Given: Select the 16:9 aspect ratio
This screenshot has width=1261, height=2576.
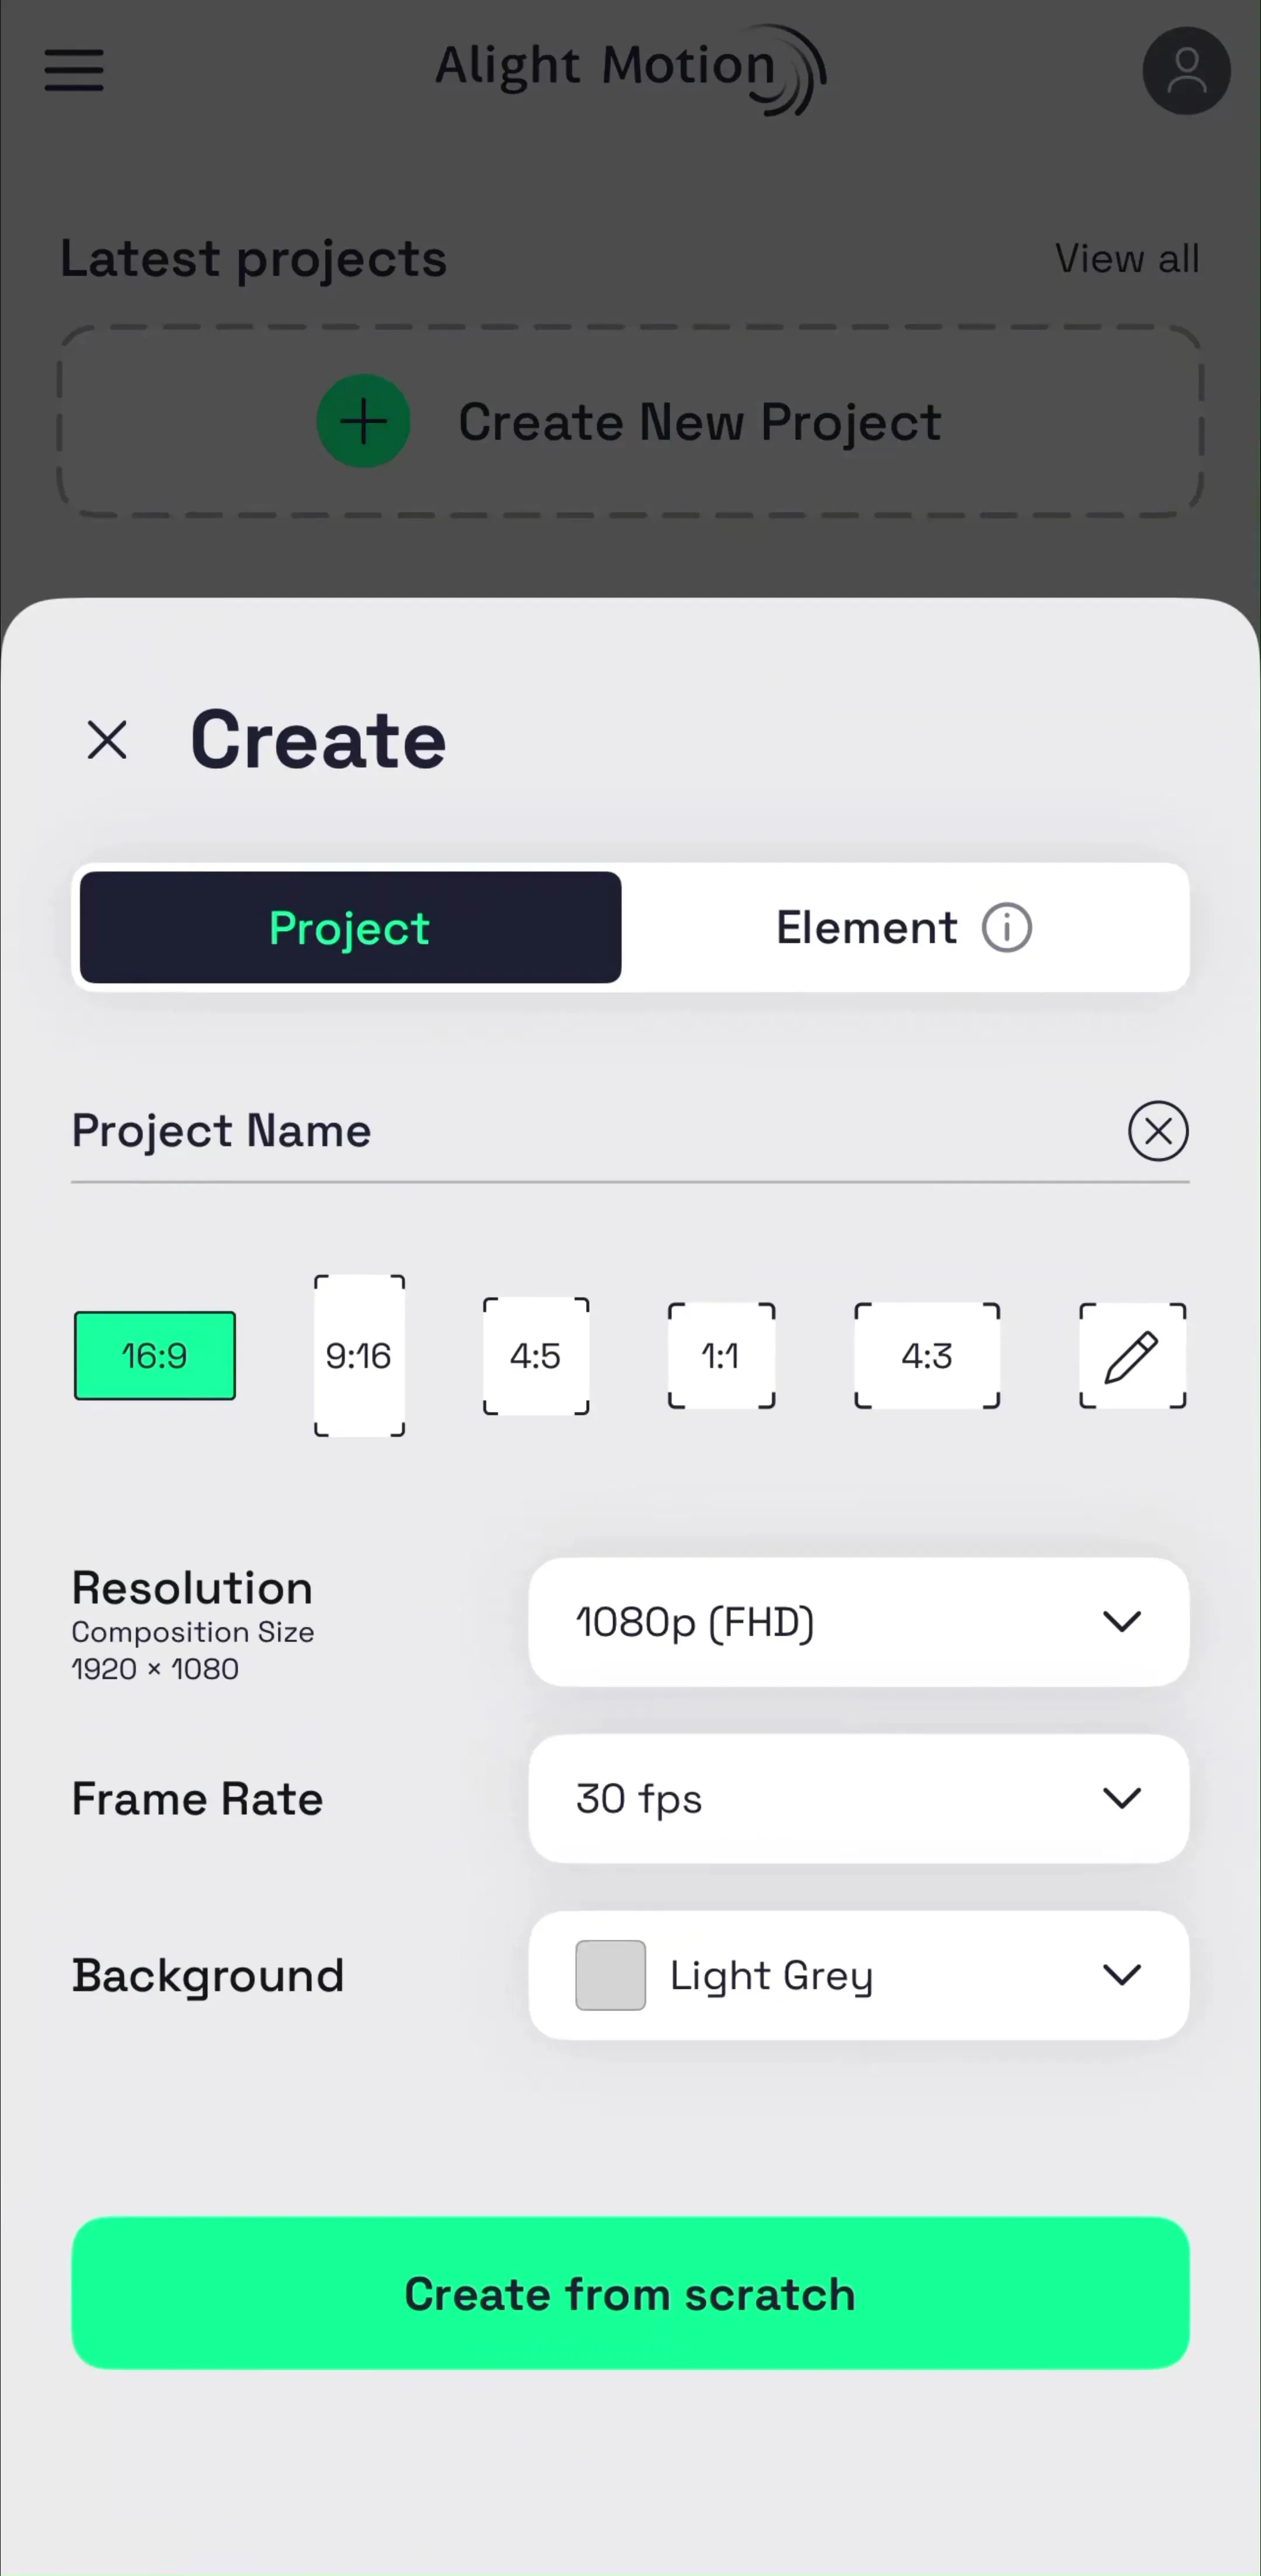Looking at the screenshot, I should coord(155,1356).
